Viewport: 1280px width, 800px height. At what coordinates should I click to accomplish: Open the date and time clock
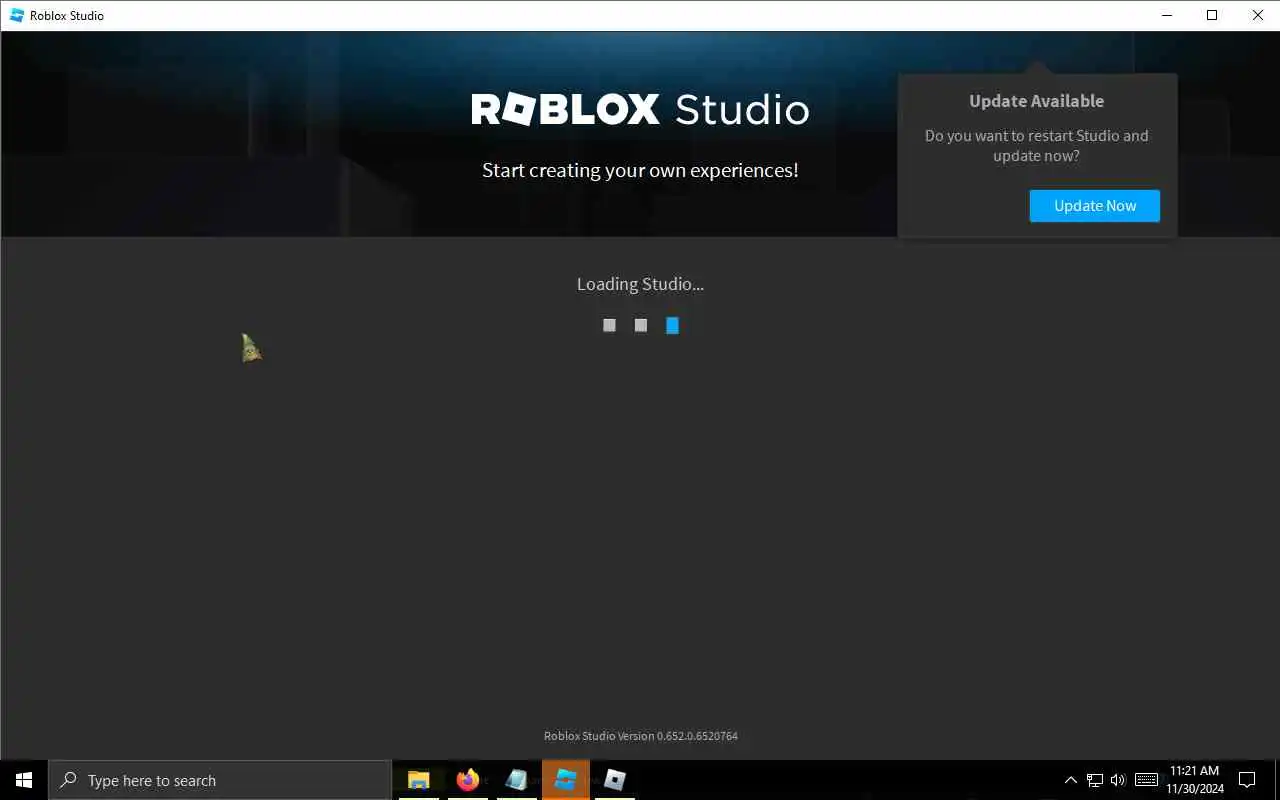click(x=1195, y=780)
